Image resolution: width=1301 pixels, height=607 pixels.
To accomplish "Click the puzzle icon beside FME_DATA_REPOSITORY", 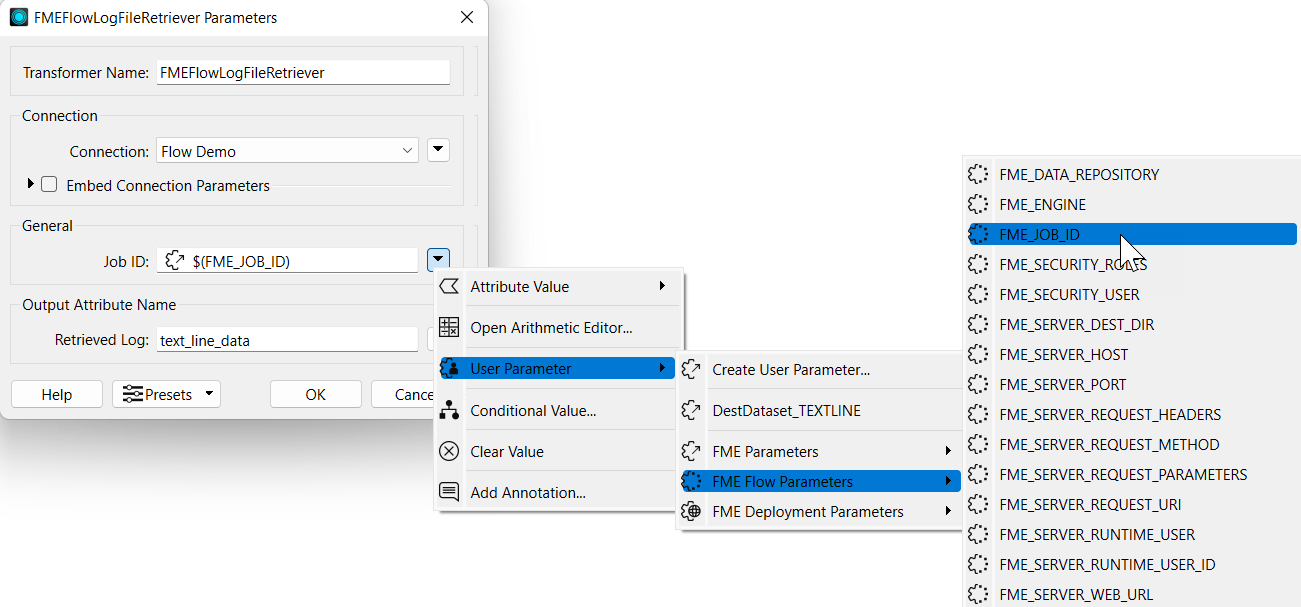I will click(977, 174).
